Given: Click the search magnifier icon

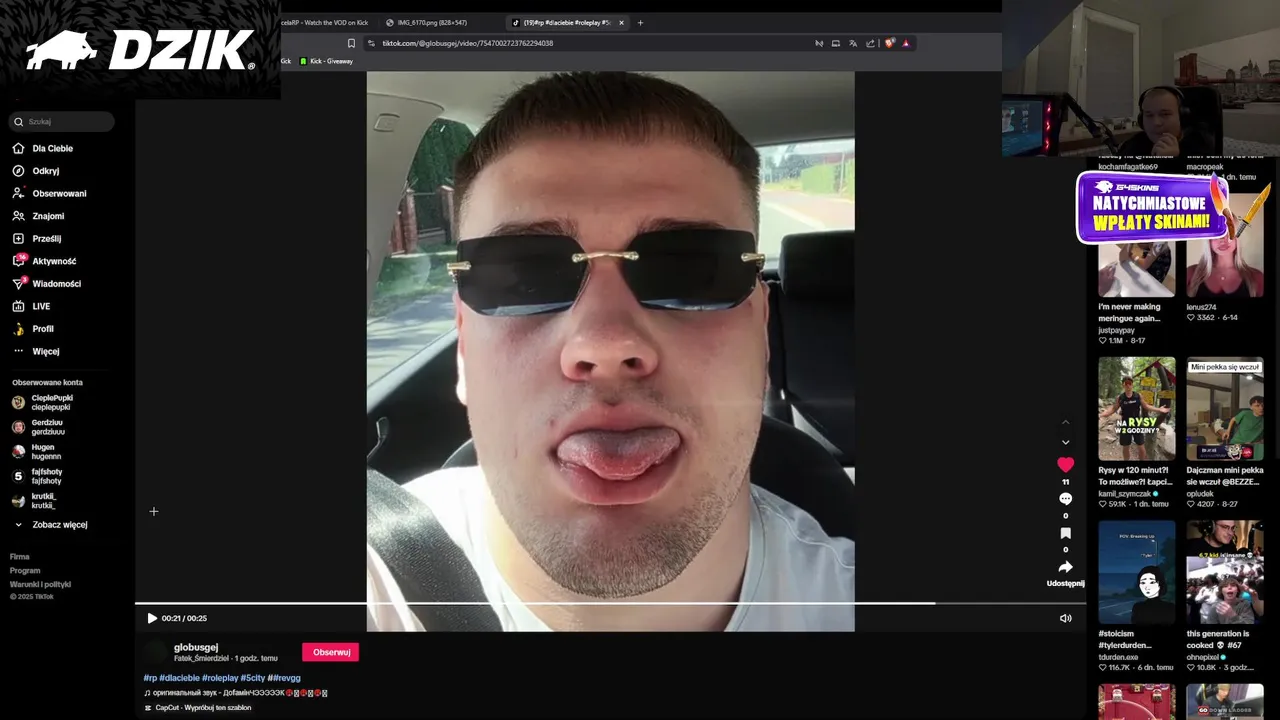Looking at the screenshot, I should pos(18,122).
